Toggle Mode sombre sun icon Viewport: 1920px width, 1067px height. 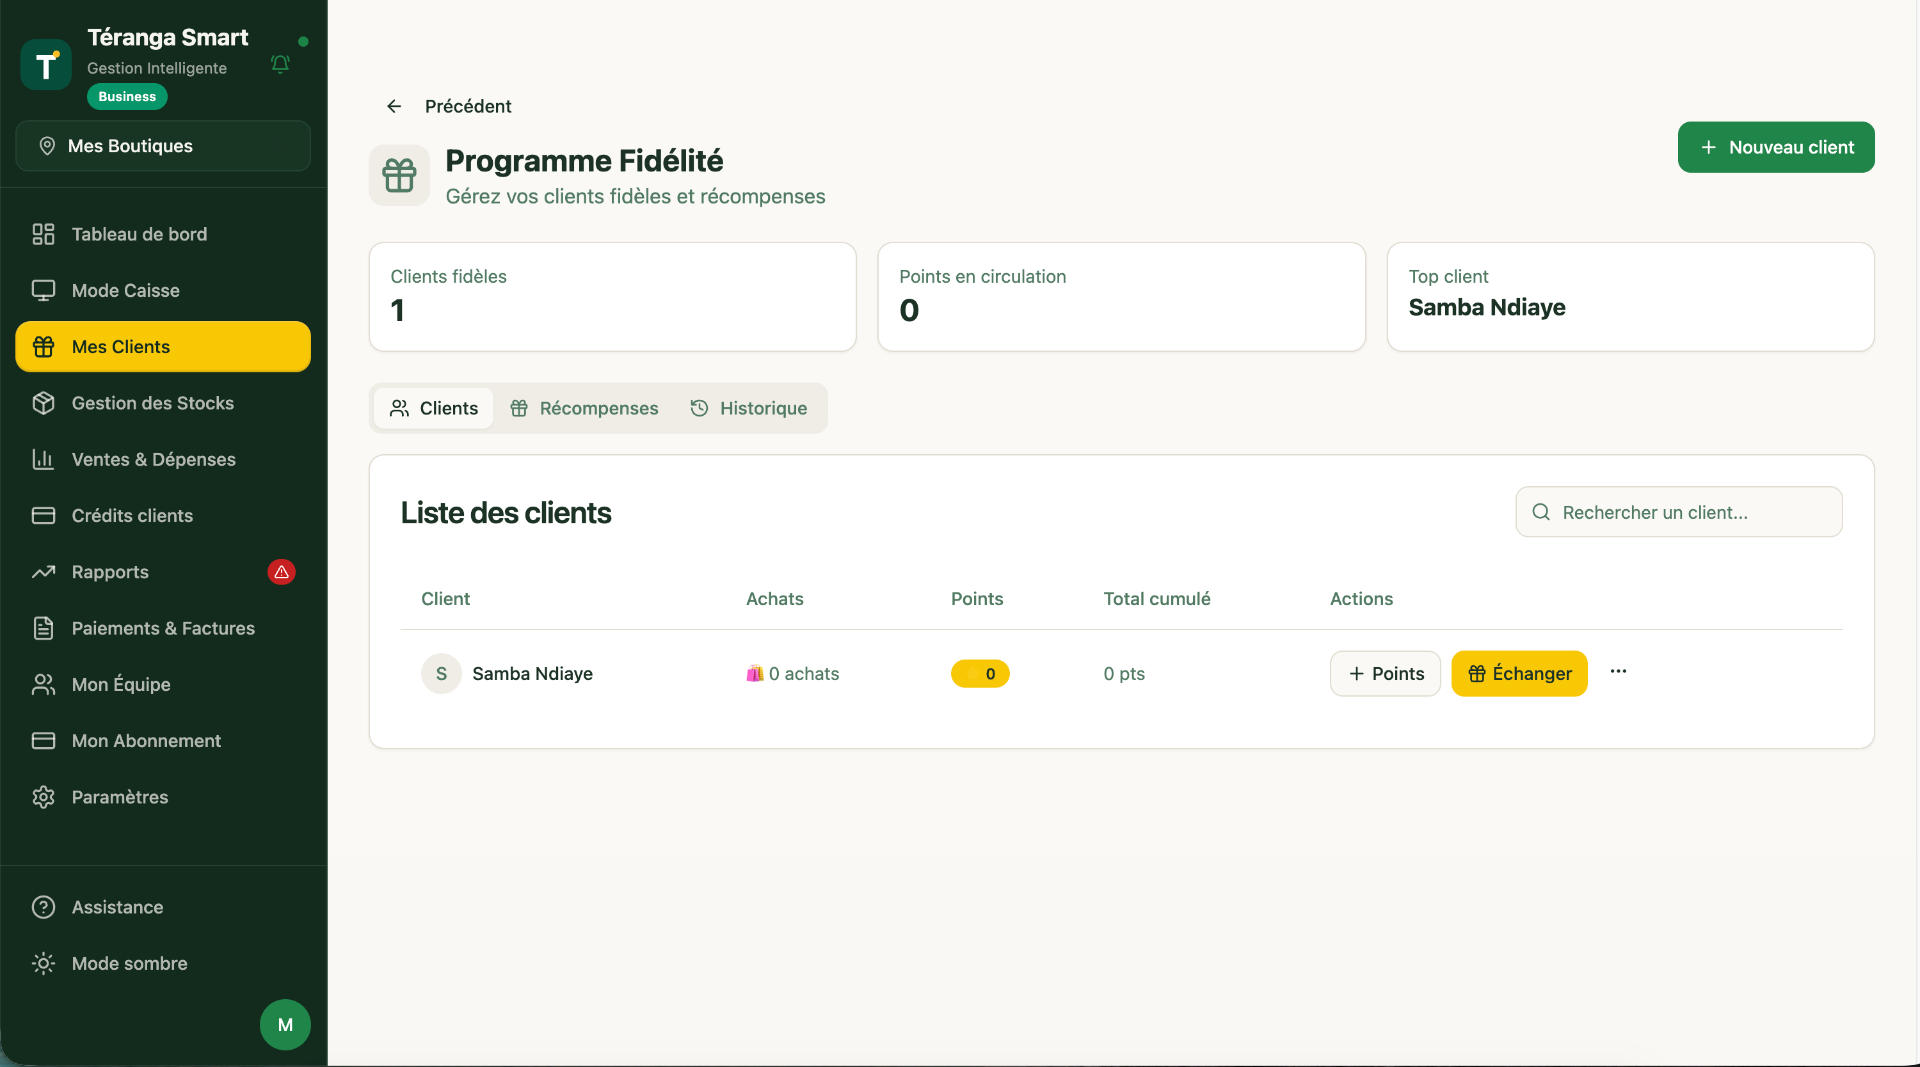(43, 963)
